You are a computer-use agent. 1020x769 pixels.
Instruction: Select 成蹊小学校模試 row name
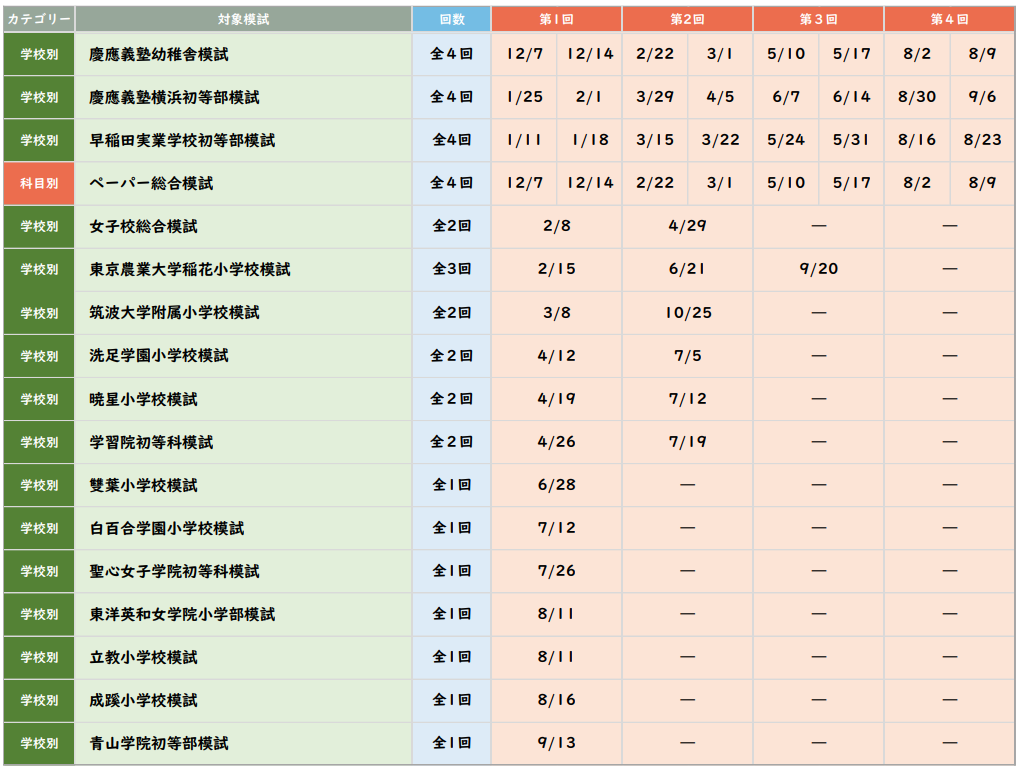pyautogui.click(x=143, y=700)
